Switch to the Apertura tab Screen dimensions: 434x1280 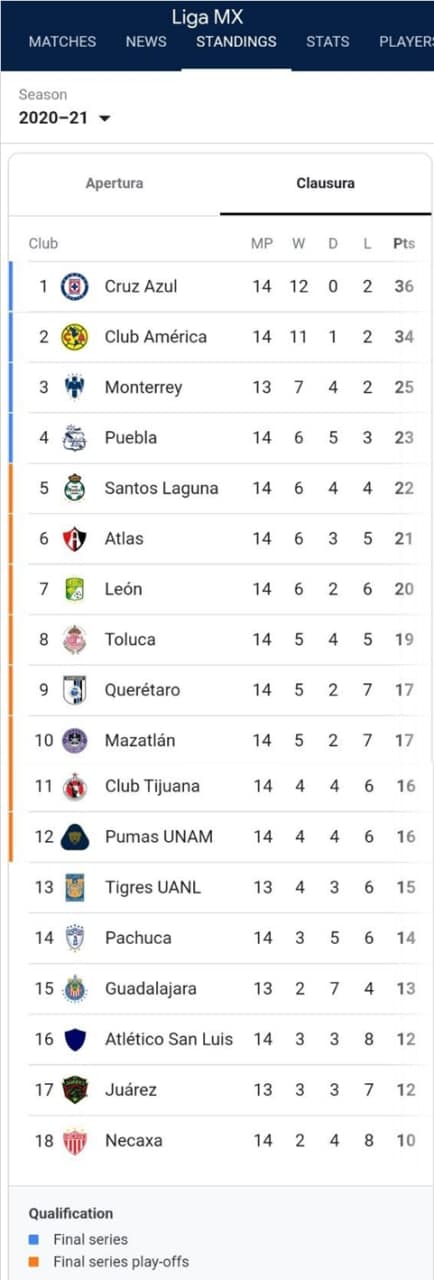tap(114, 183)
